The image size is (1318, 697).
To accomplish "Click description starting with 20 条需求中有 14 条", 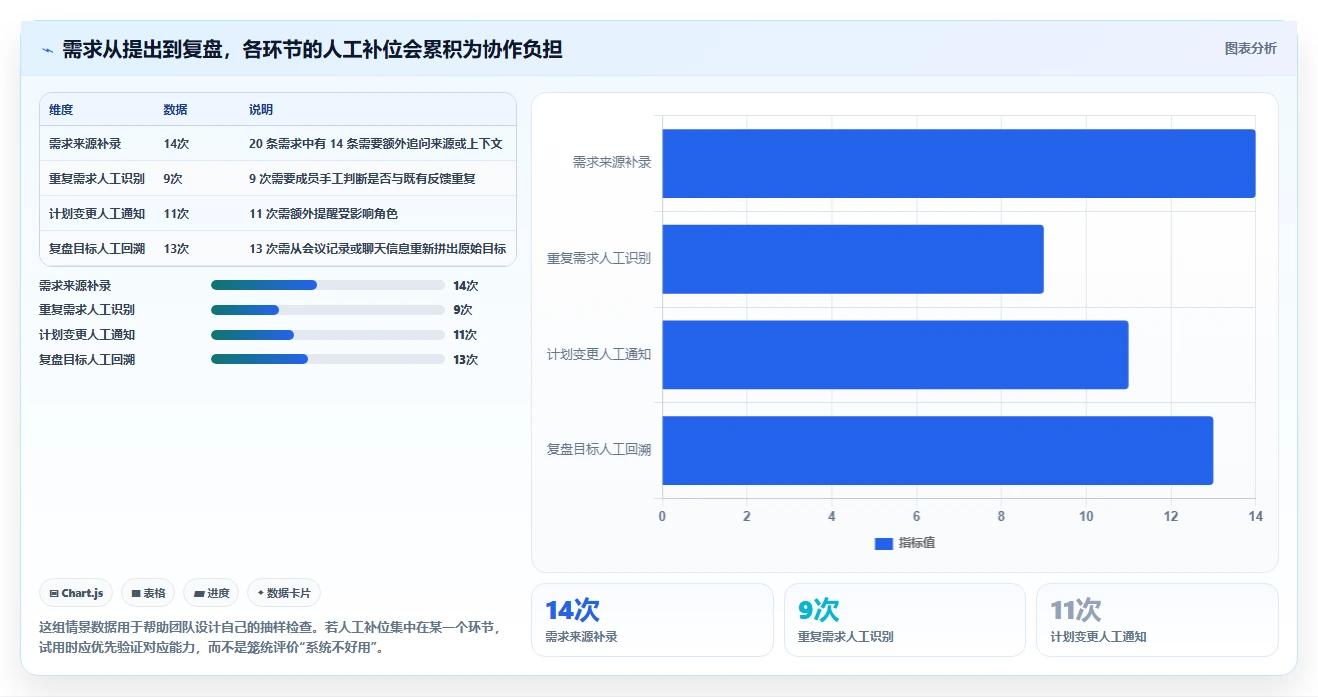I will pos(375,144).
